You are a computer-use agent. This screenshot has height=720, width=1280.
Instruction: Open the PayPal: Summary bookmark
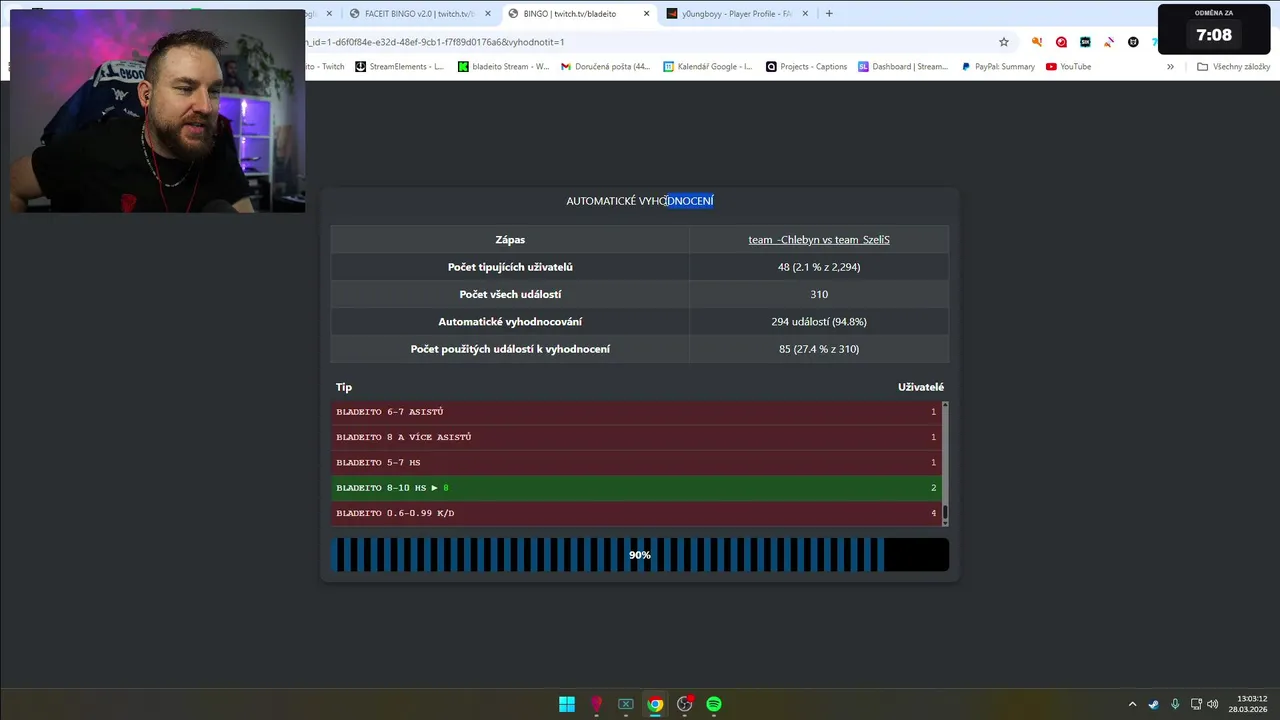[x=998, y=67]
